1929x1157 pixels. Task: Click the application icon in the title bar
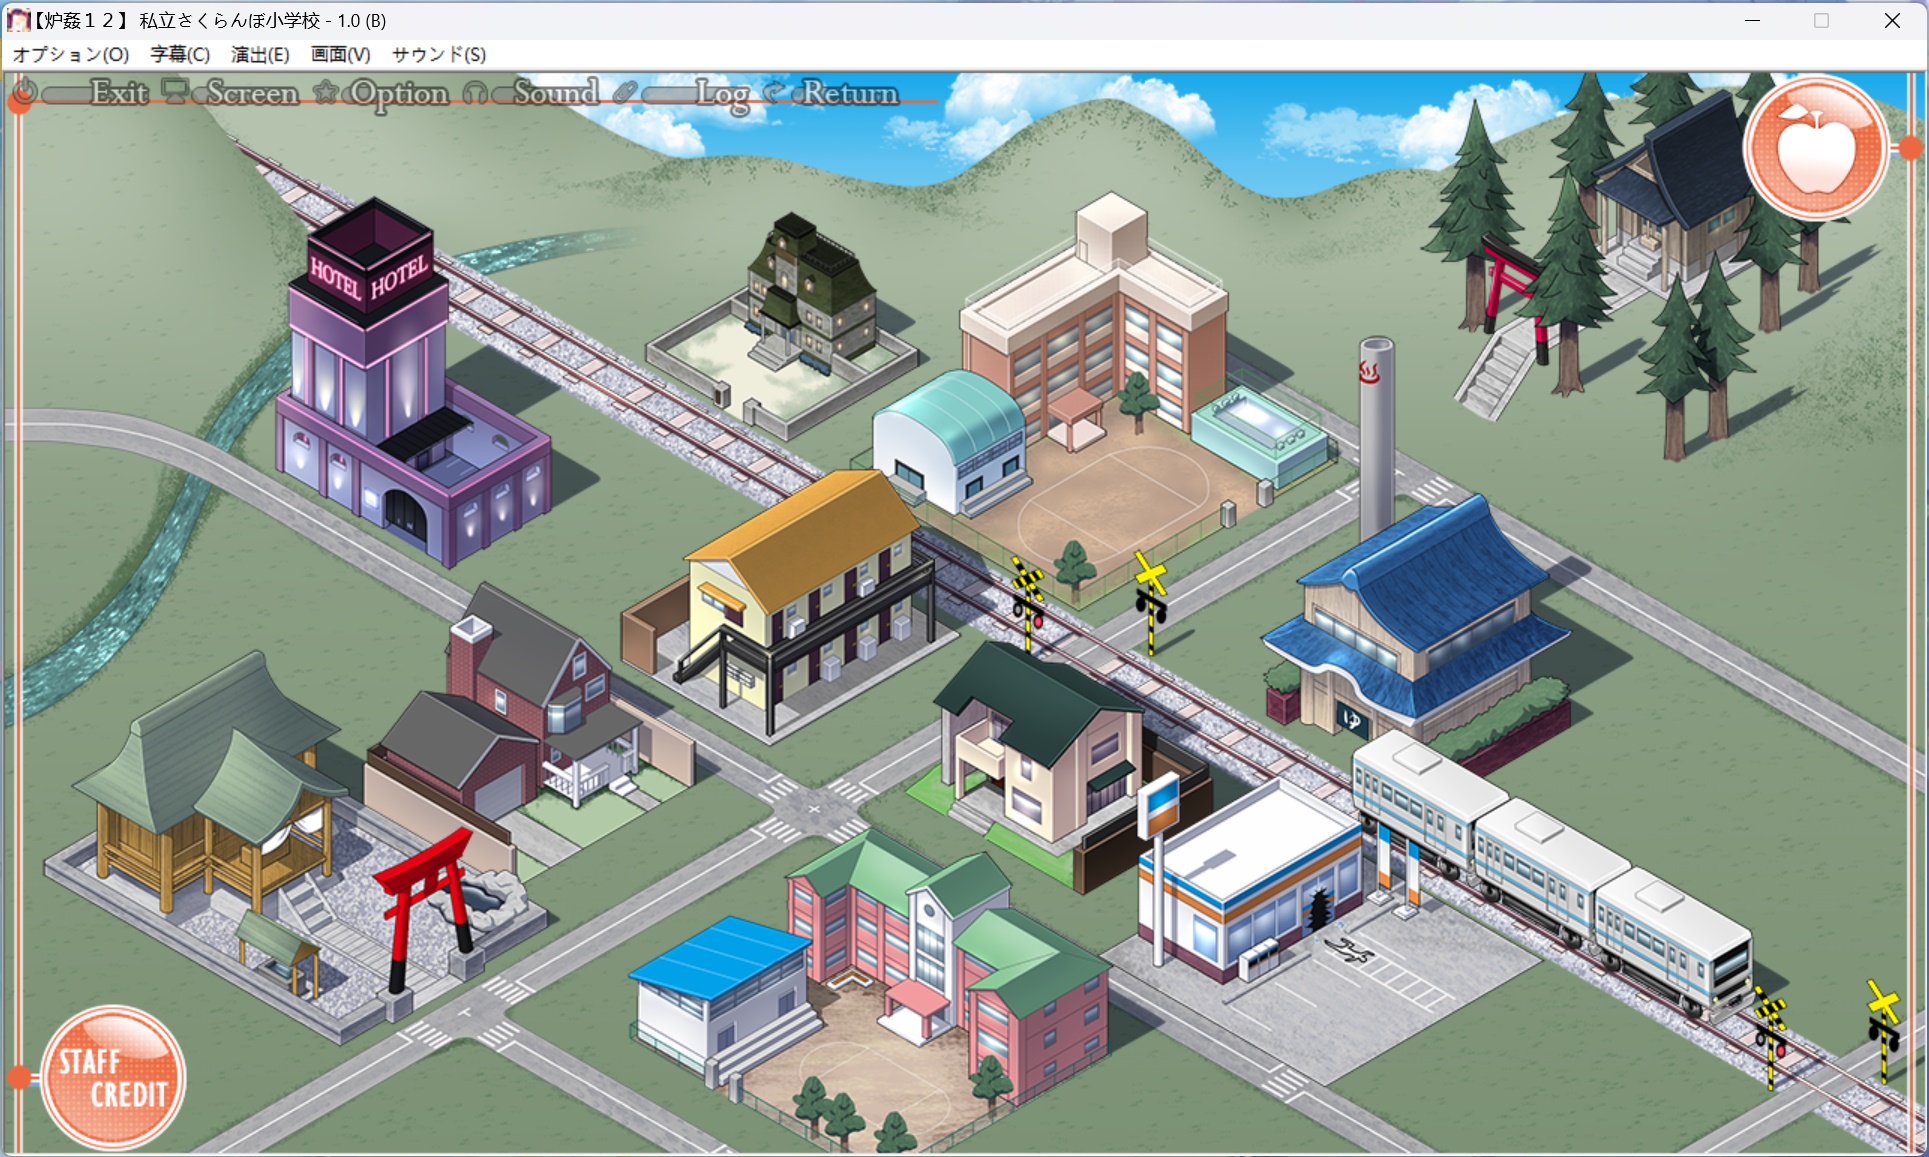tap(18, 20)
